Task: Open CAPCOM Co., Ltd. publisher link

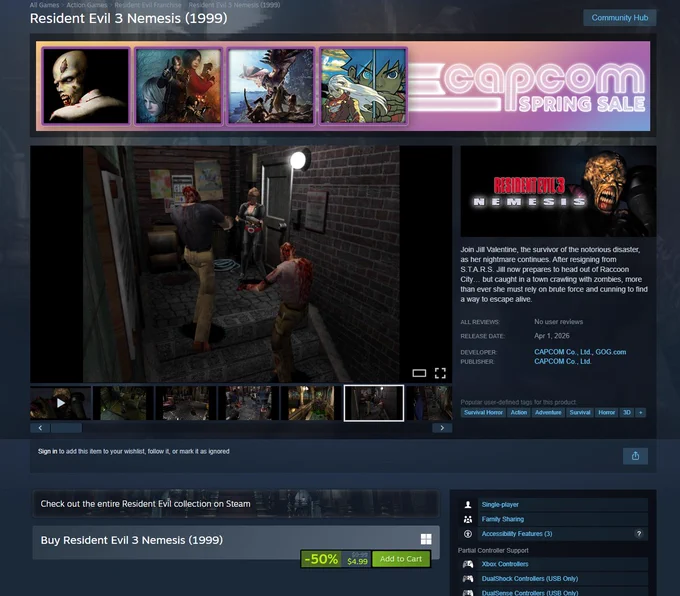Action: (x=562, y=361)
